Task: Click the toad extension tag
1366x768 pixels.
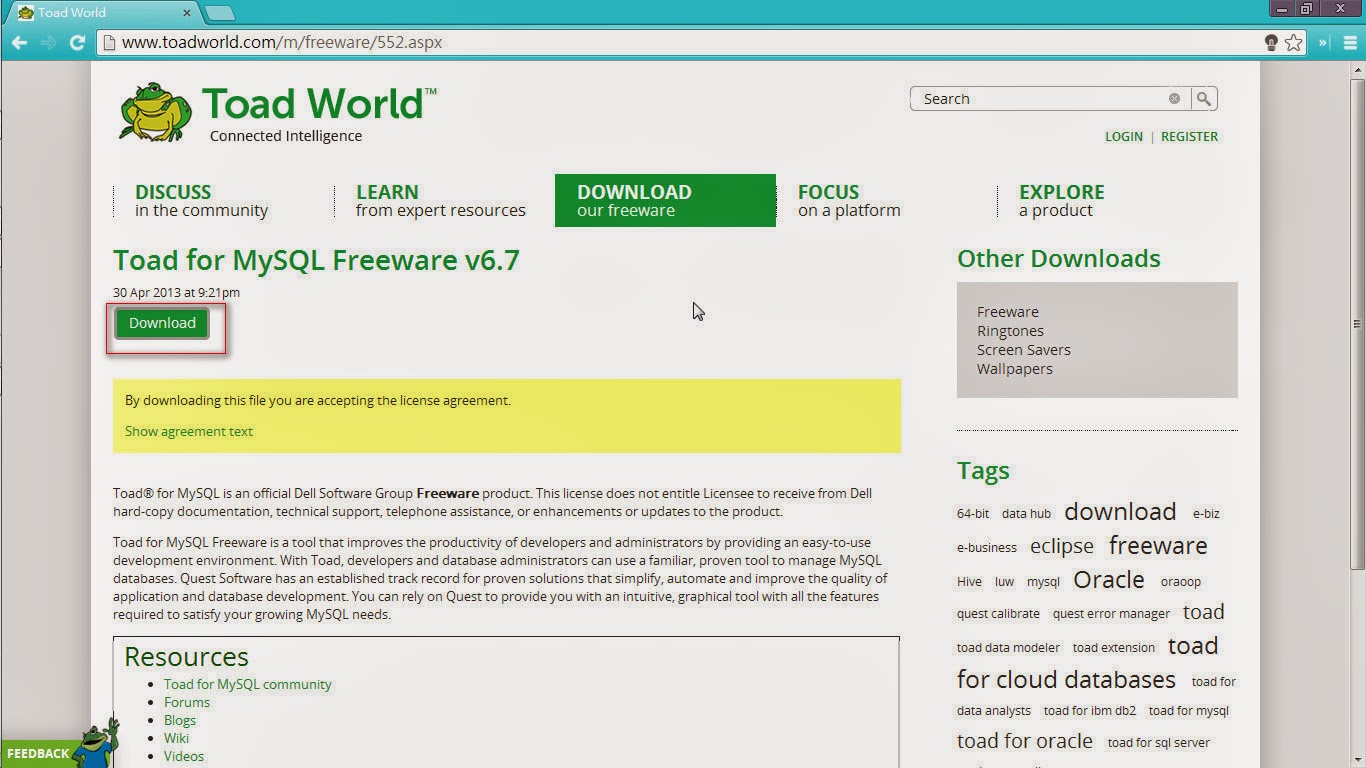Action: click(x=1114, y=648)
